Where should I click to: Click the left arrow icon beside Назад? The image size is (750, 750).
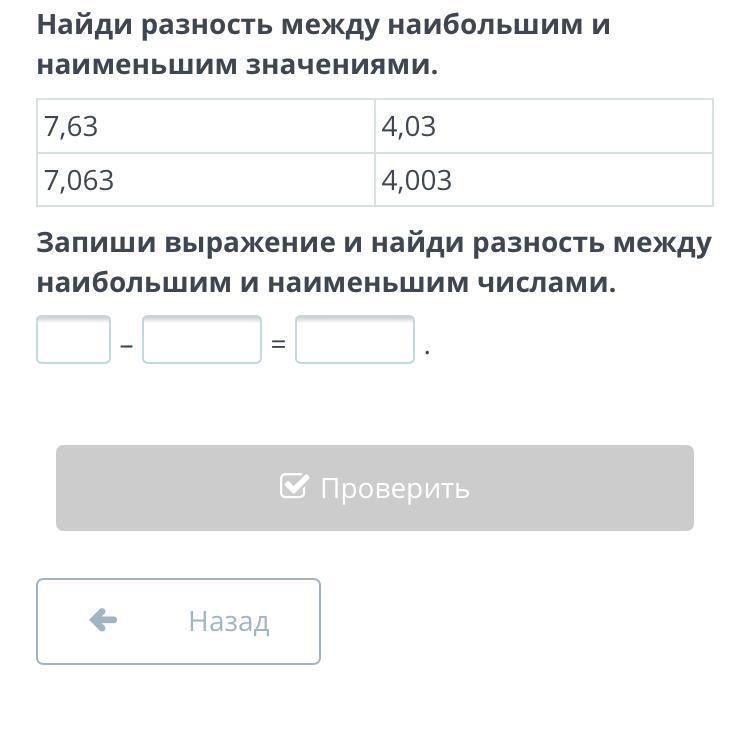pyautogui.click(x=103, y=621)
